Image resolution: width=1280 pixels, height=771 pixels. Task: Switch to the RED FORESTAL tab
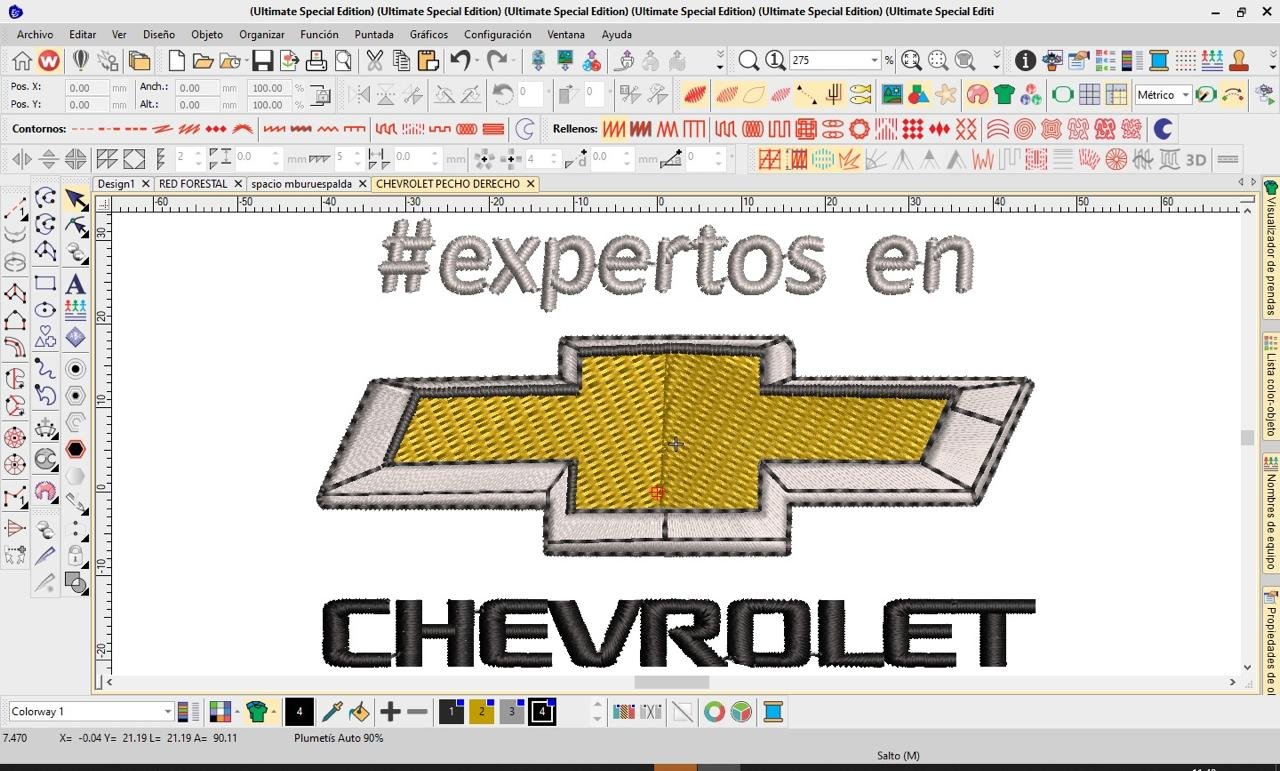pos(193,184)
